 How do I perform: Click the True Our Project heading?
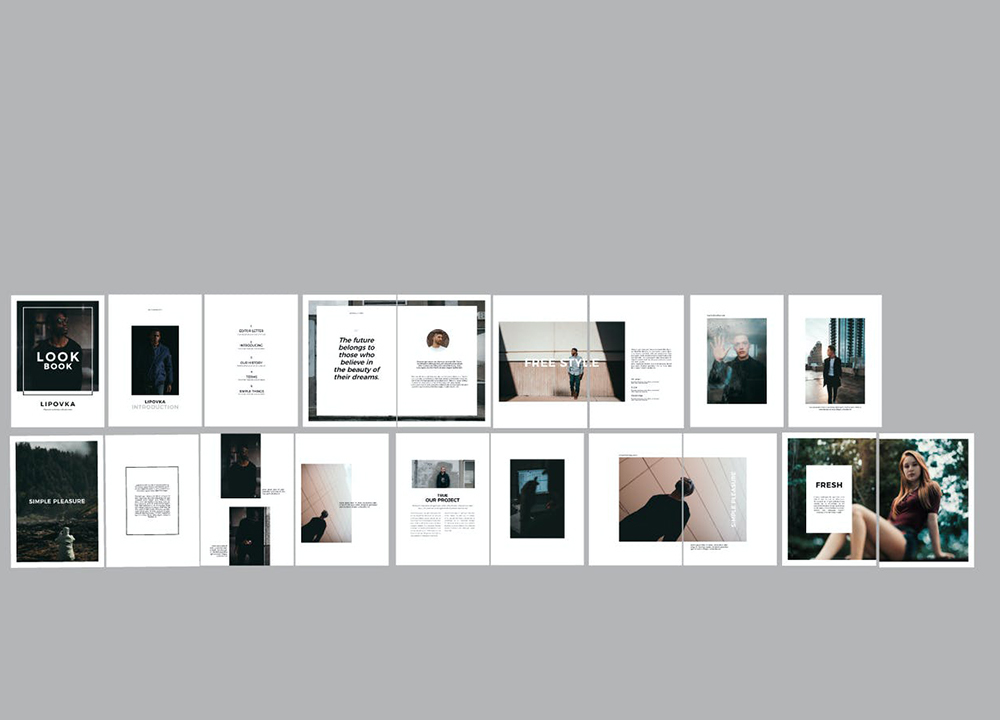pos(442,497)
